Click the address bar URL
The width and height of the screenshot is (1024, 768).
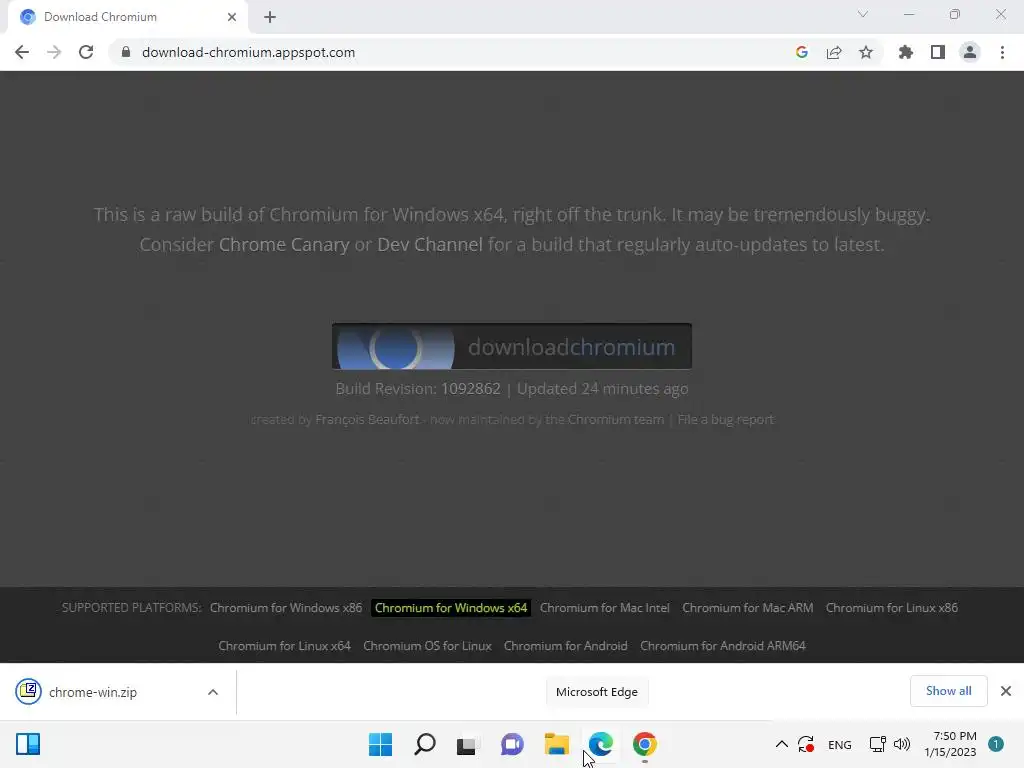click(248, 52)
